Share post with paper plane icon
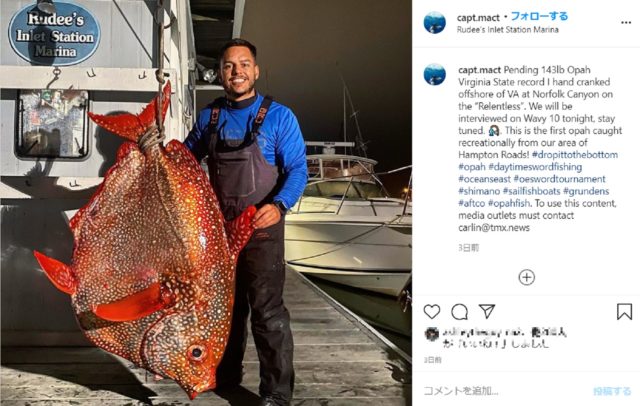This screenshot has height=406, width=640. [487, 311]
